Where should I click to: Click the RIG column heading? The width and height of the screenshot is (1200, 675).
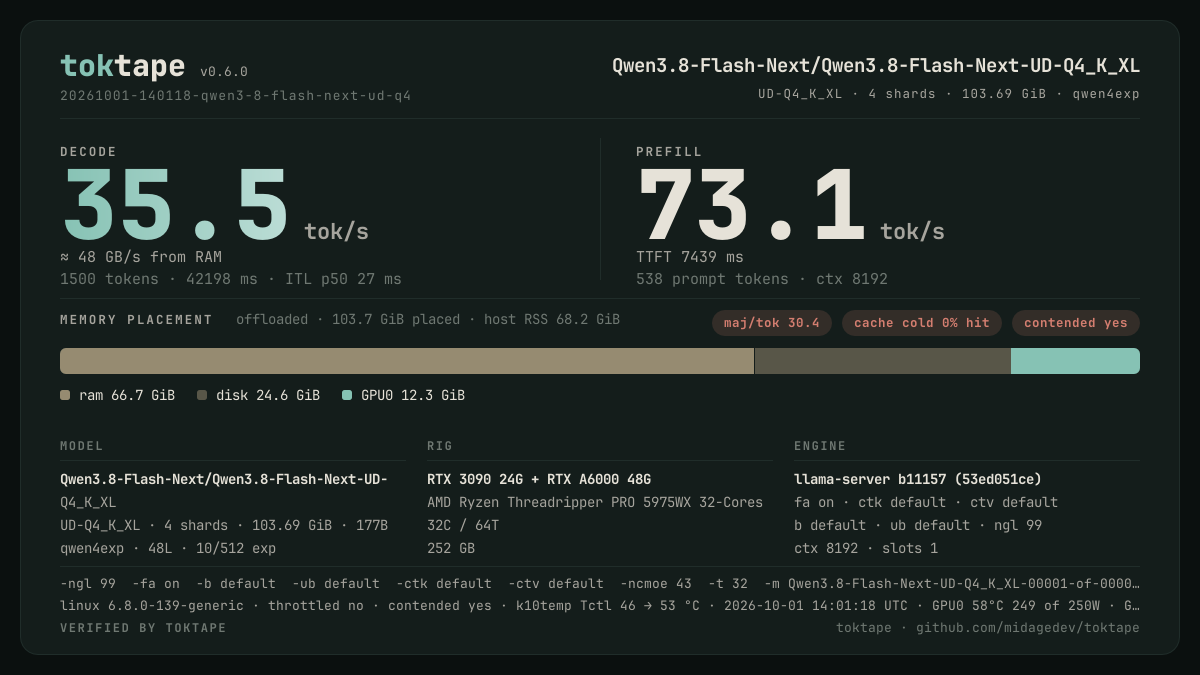coord(440,446)
